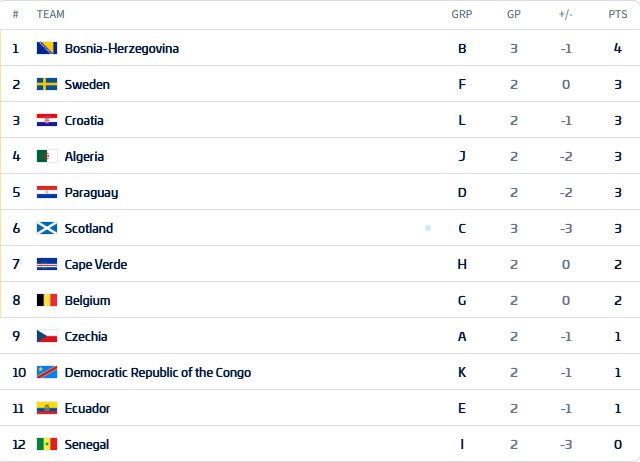Sort by GRP column header
Image resolution: width=640 pixels, height=462 pixels.
point(462,14)
